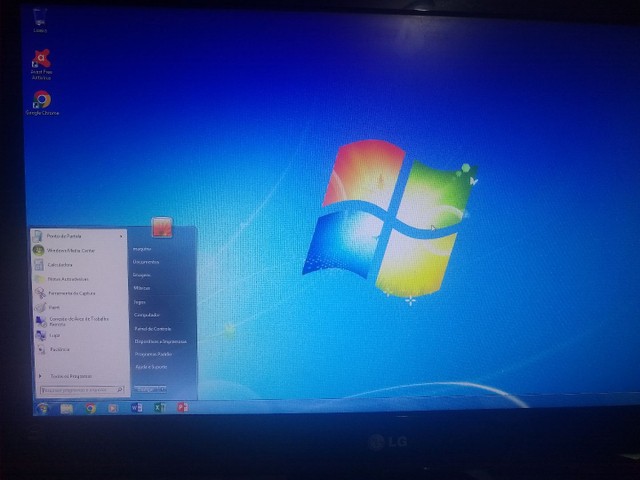Open Calculadora from the Start menu

[x=79, y=264]
